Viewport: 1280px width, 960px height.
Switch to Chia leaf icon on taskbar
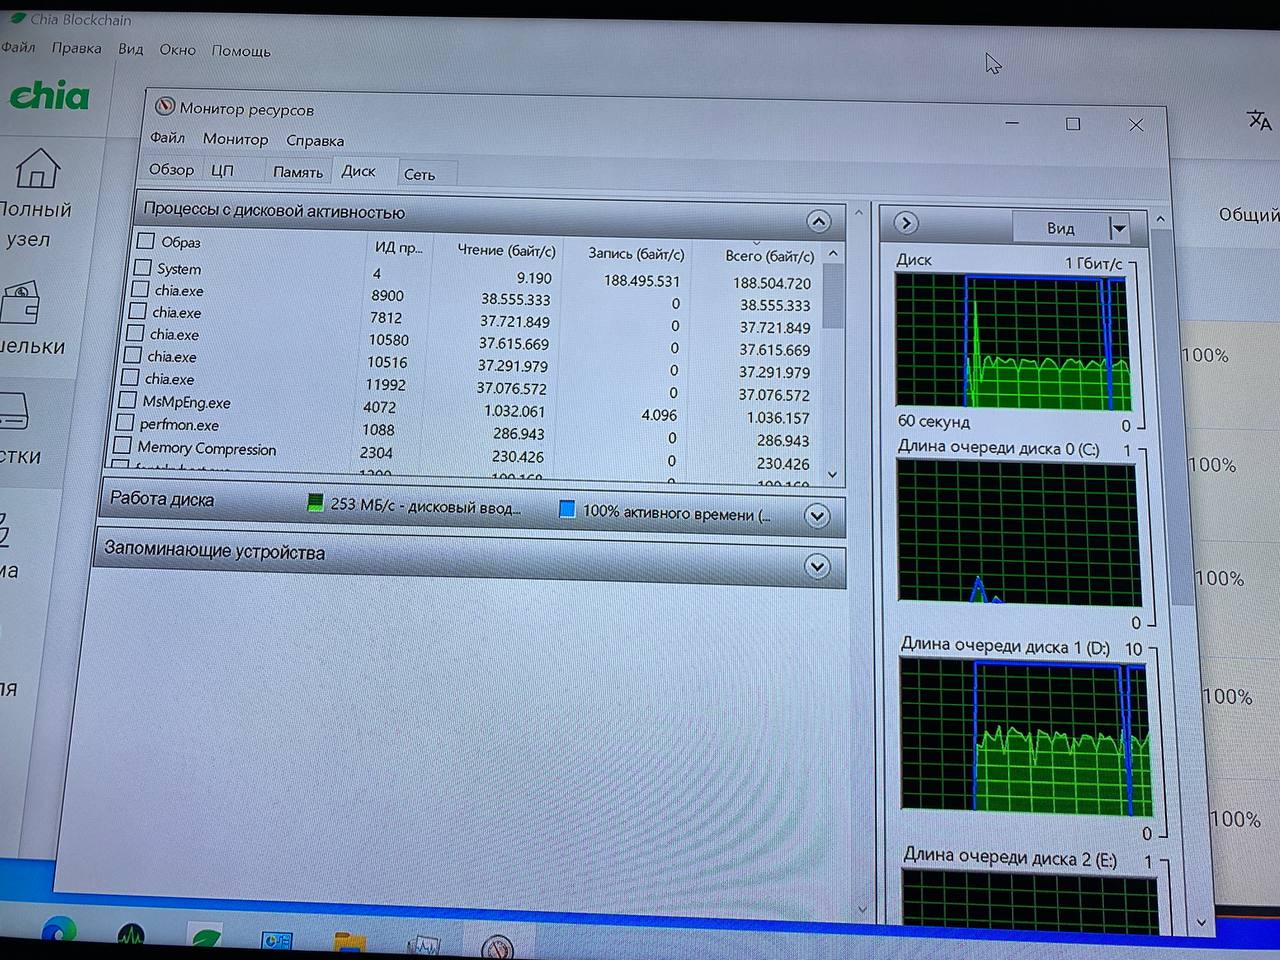point(206,939)
